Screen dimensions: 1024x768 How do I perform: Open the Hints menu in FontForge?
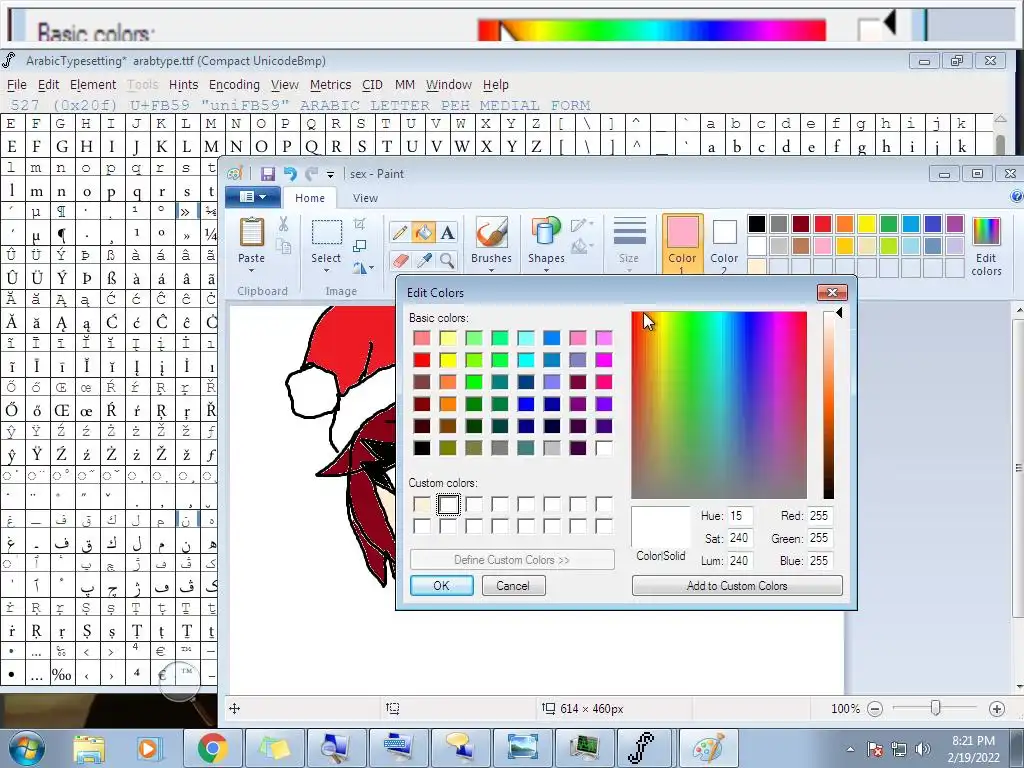click(x=184, y=84)
